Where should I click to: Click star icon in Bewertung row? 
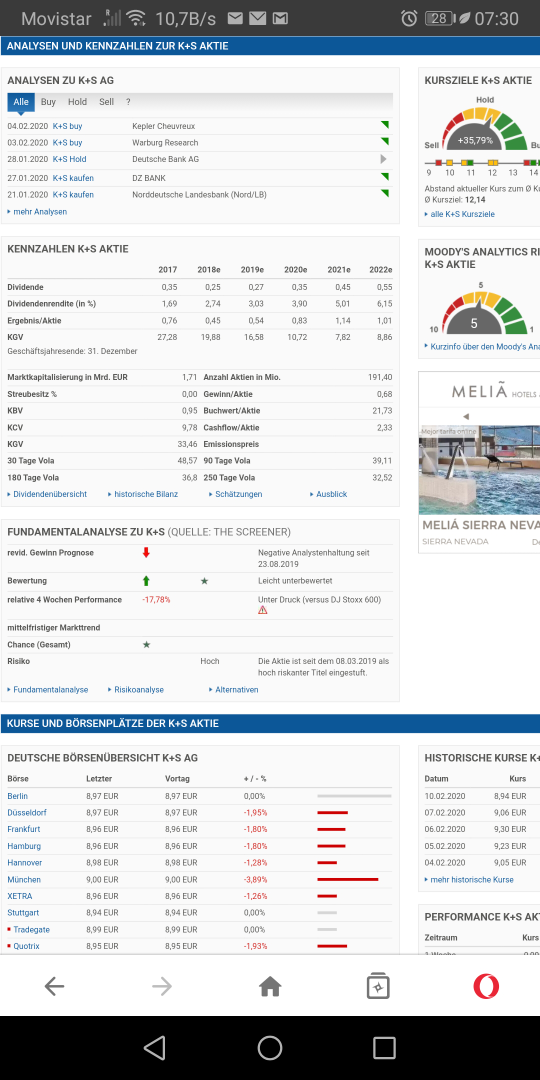205,581
